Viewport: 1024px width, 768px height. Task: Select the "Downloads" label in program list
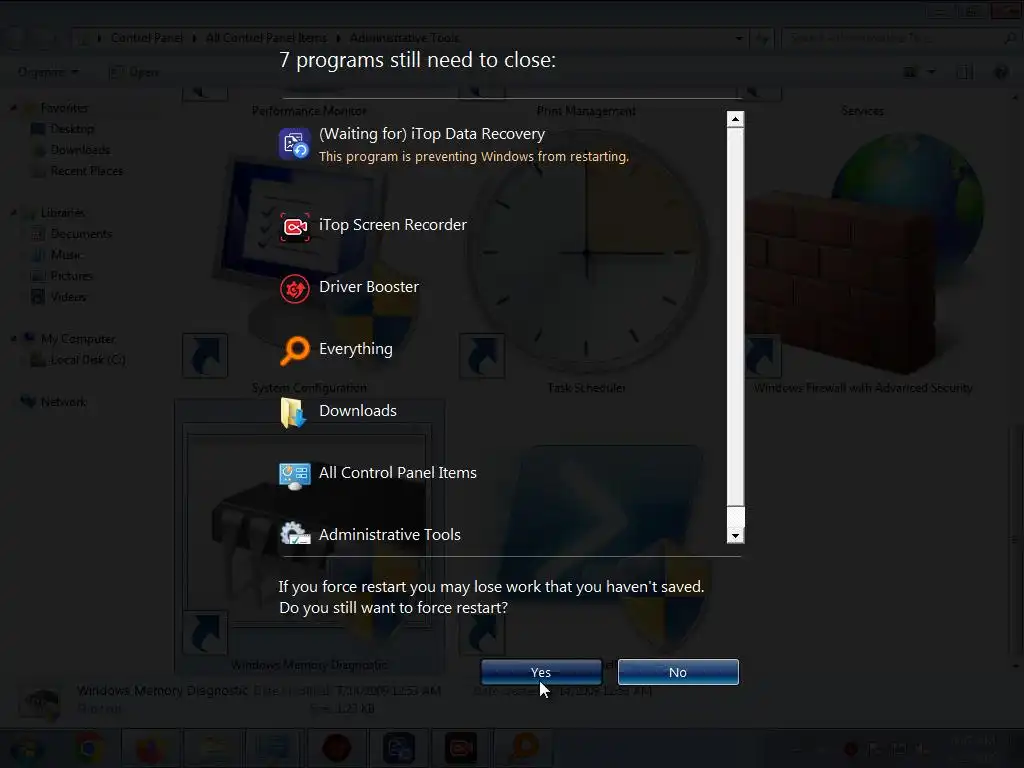[358, 411]
